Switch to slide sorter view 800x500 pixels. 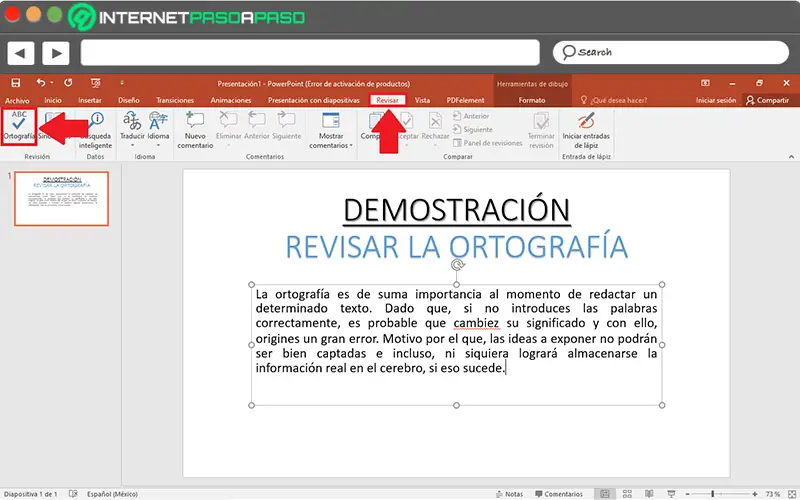627,494
